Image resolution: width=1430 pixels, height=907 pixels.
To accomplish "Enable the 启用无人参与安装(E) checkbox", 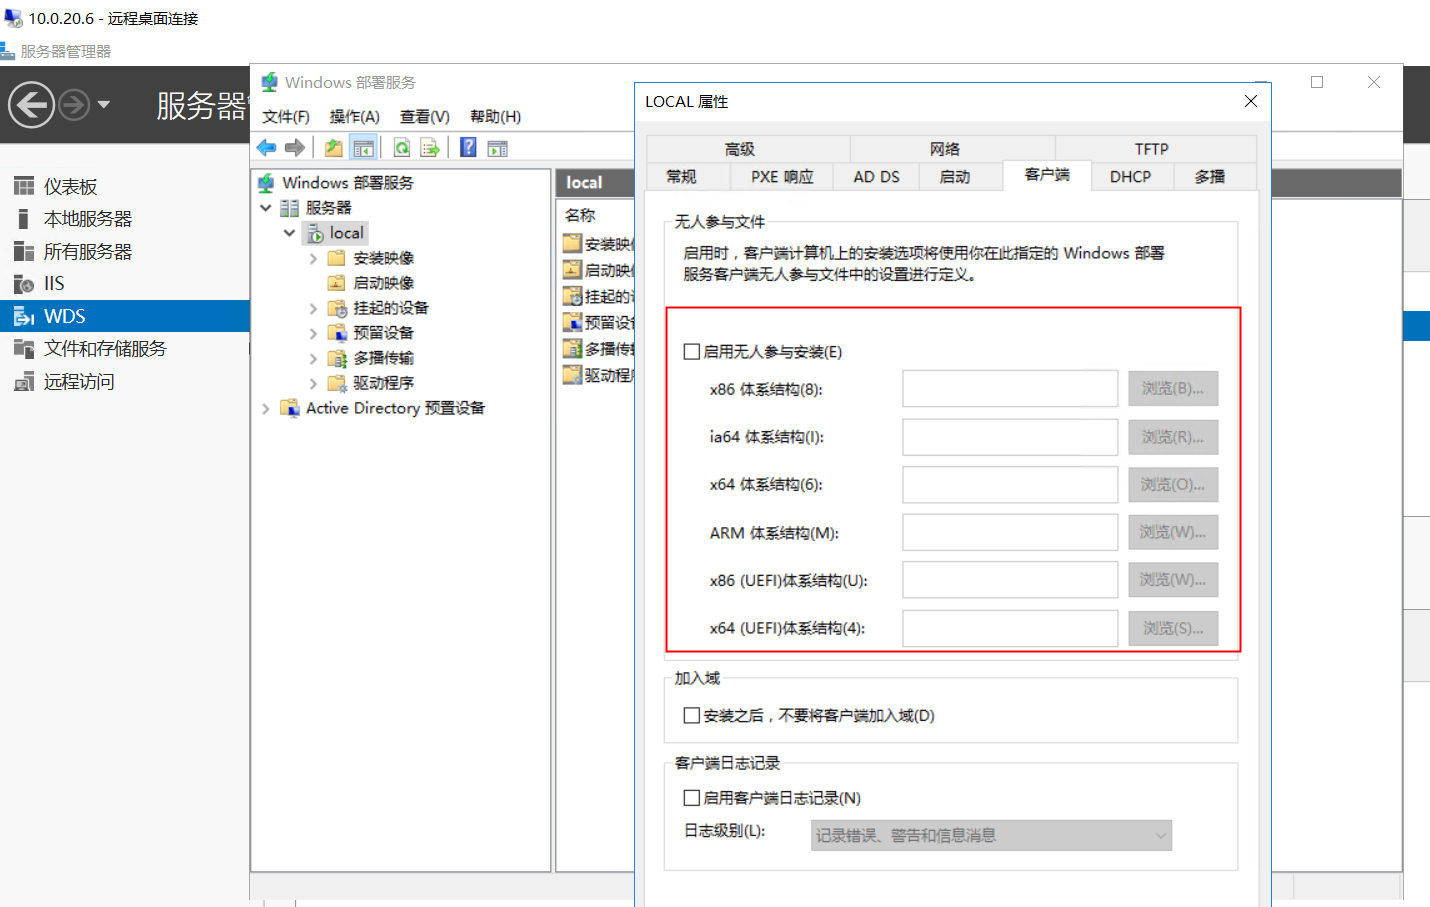I will point(691,352).
